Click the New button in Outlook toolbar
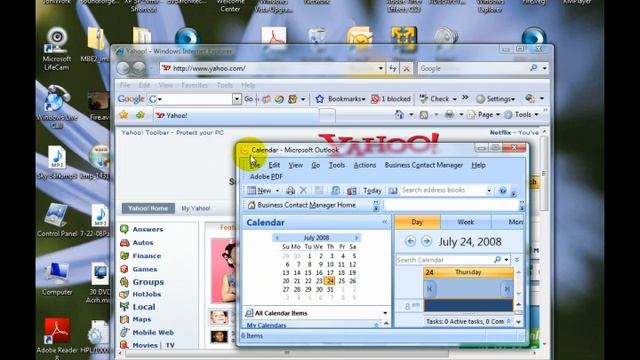The height and width of the screenshot is (360, 640). [260, 191]
